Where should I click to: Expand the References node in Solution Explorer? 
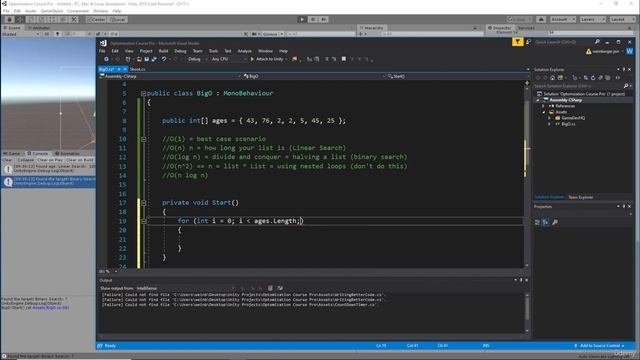[x=544, y=106]
